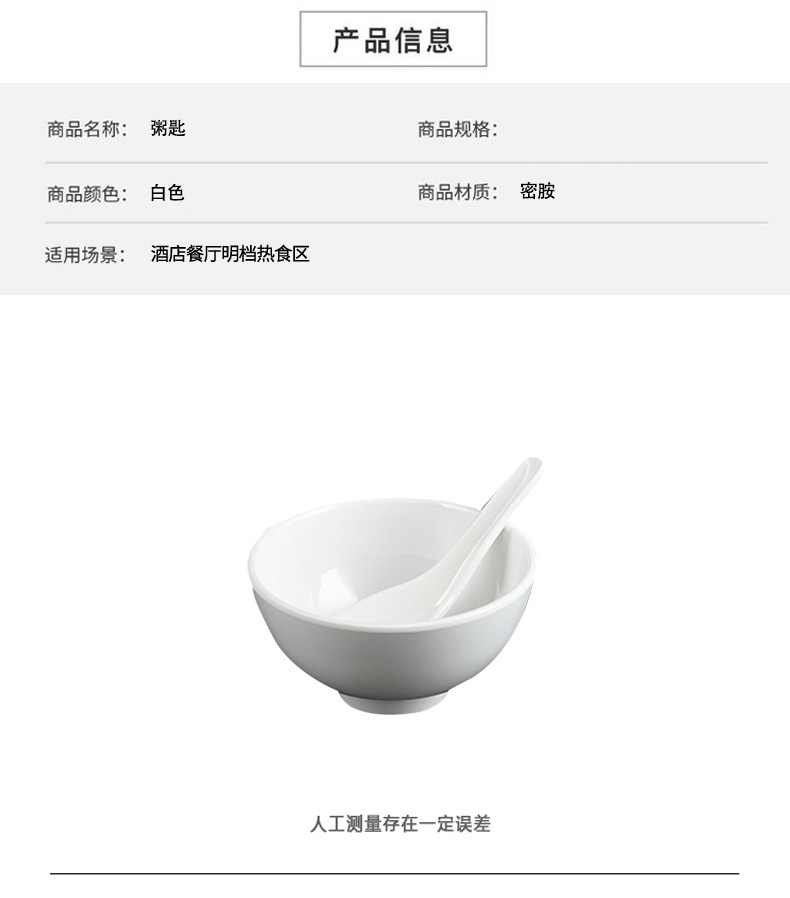Screen dimensions: 790x898
Task: Click the bowl's base foot
Action: coord(392,703)
